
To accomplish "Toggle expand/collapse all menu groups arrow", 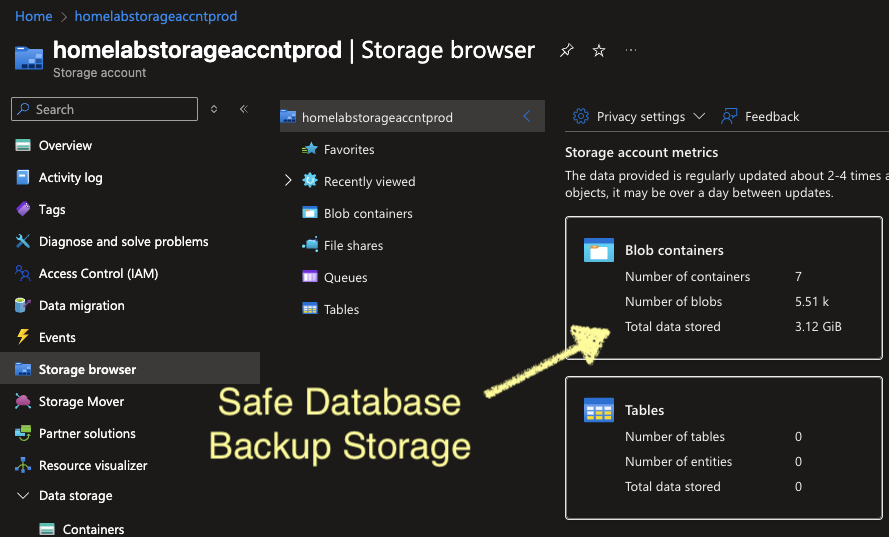I will [x=214, y=109].
